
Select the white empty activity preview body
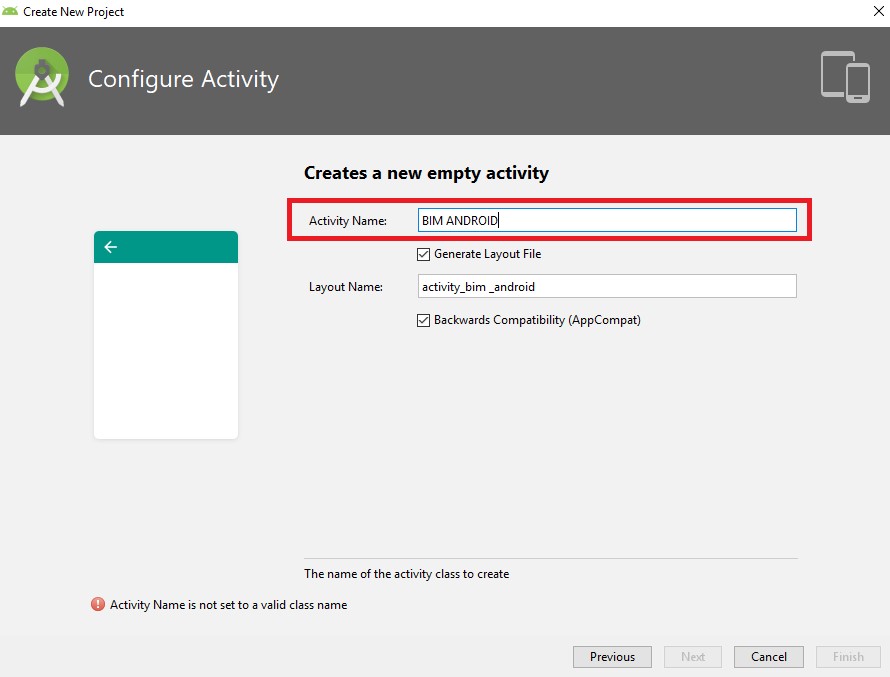point(166,350)
